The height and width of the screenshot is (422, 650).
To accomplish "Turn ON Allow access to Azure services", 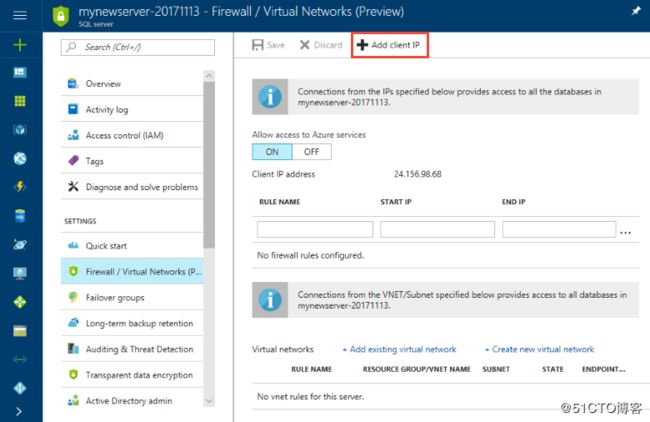I will tap(272, 152).
